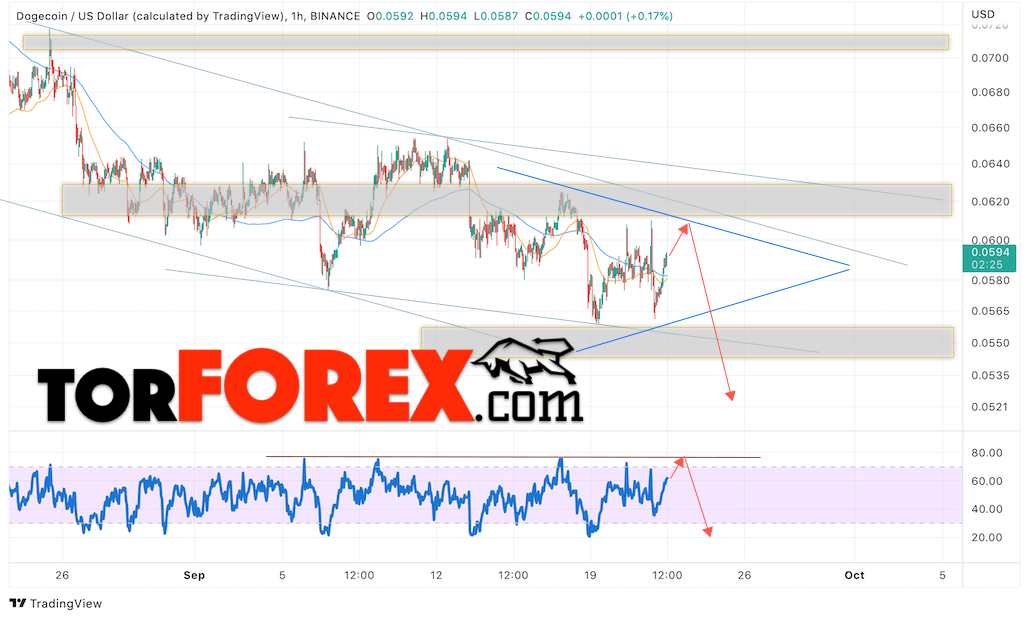Screen dimensions: 1029x619
Task: Click the TradingView logo link
Action: pyautogui.click(x=56, y=603)
